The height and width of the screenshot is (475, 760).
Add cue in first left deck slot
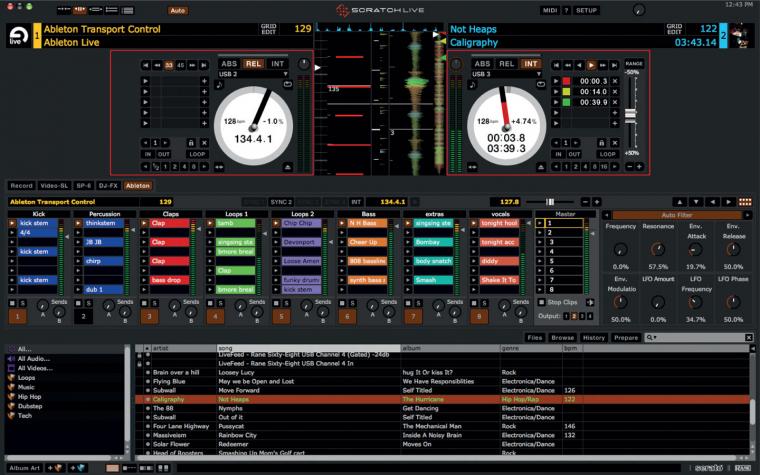(x=204, y=81)
